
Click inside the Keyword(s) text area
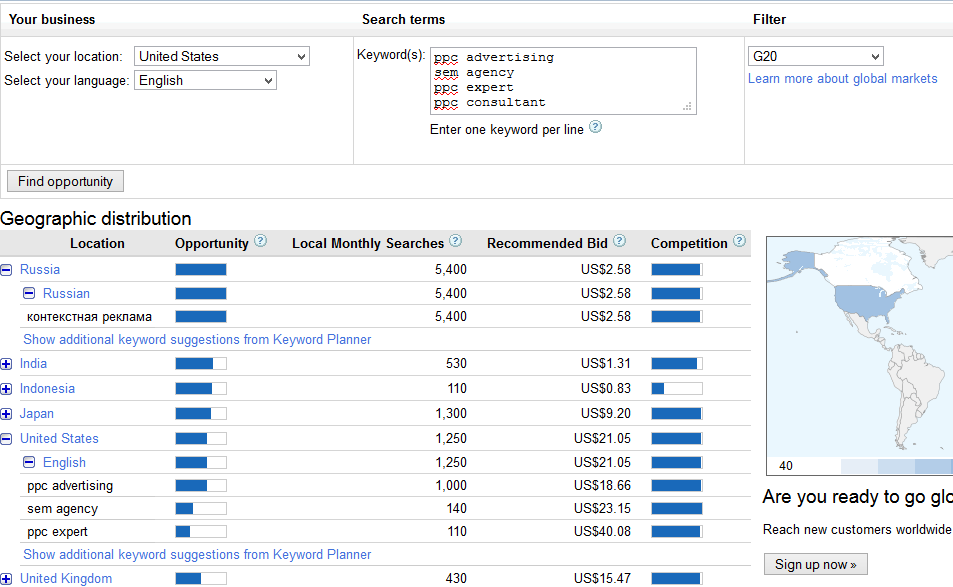click(x=563, y=80)
